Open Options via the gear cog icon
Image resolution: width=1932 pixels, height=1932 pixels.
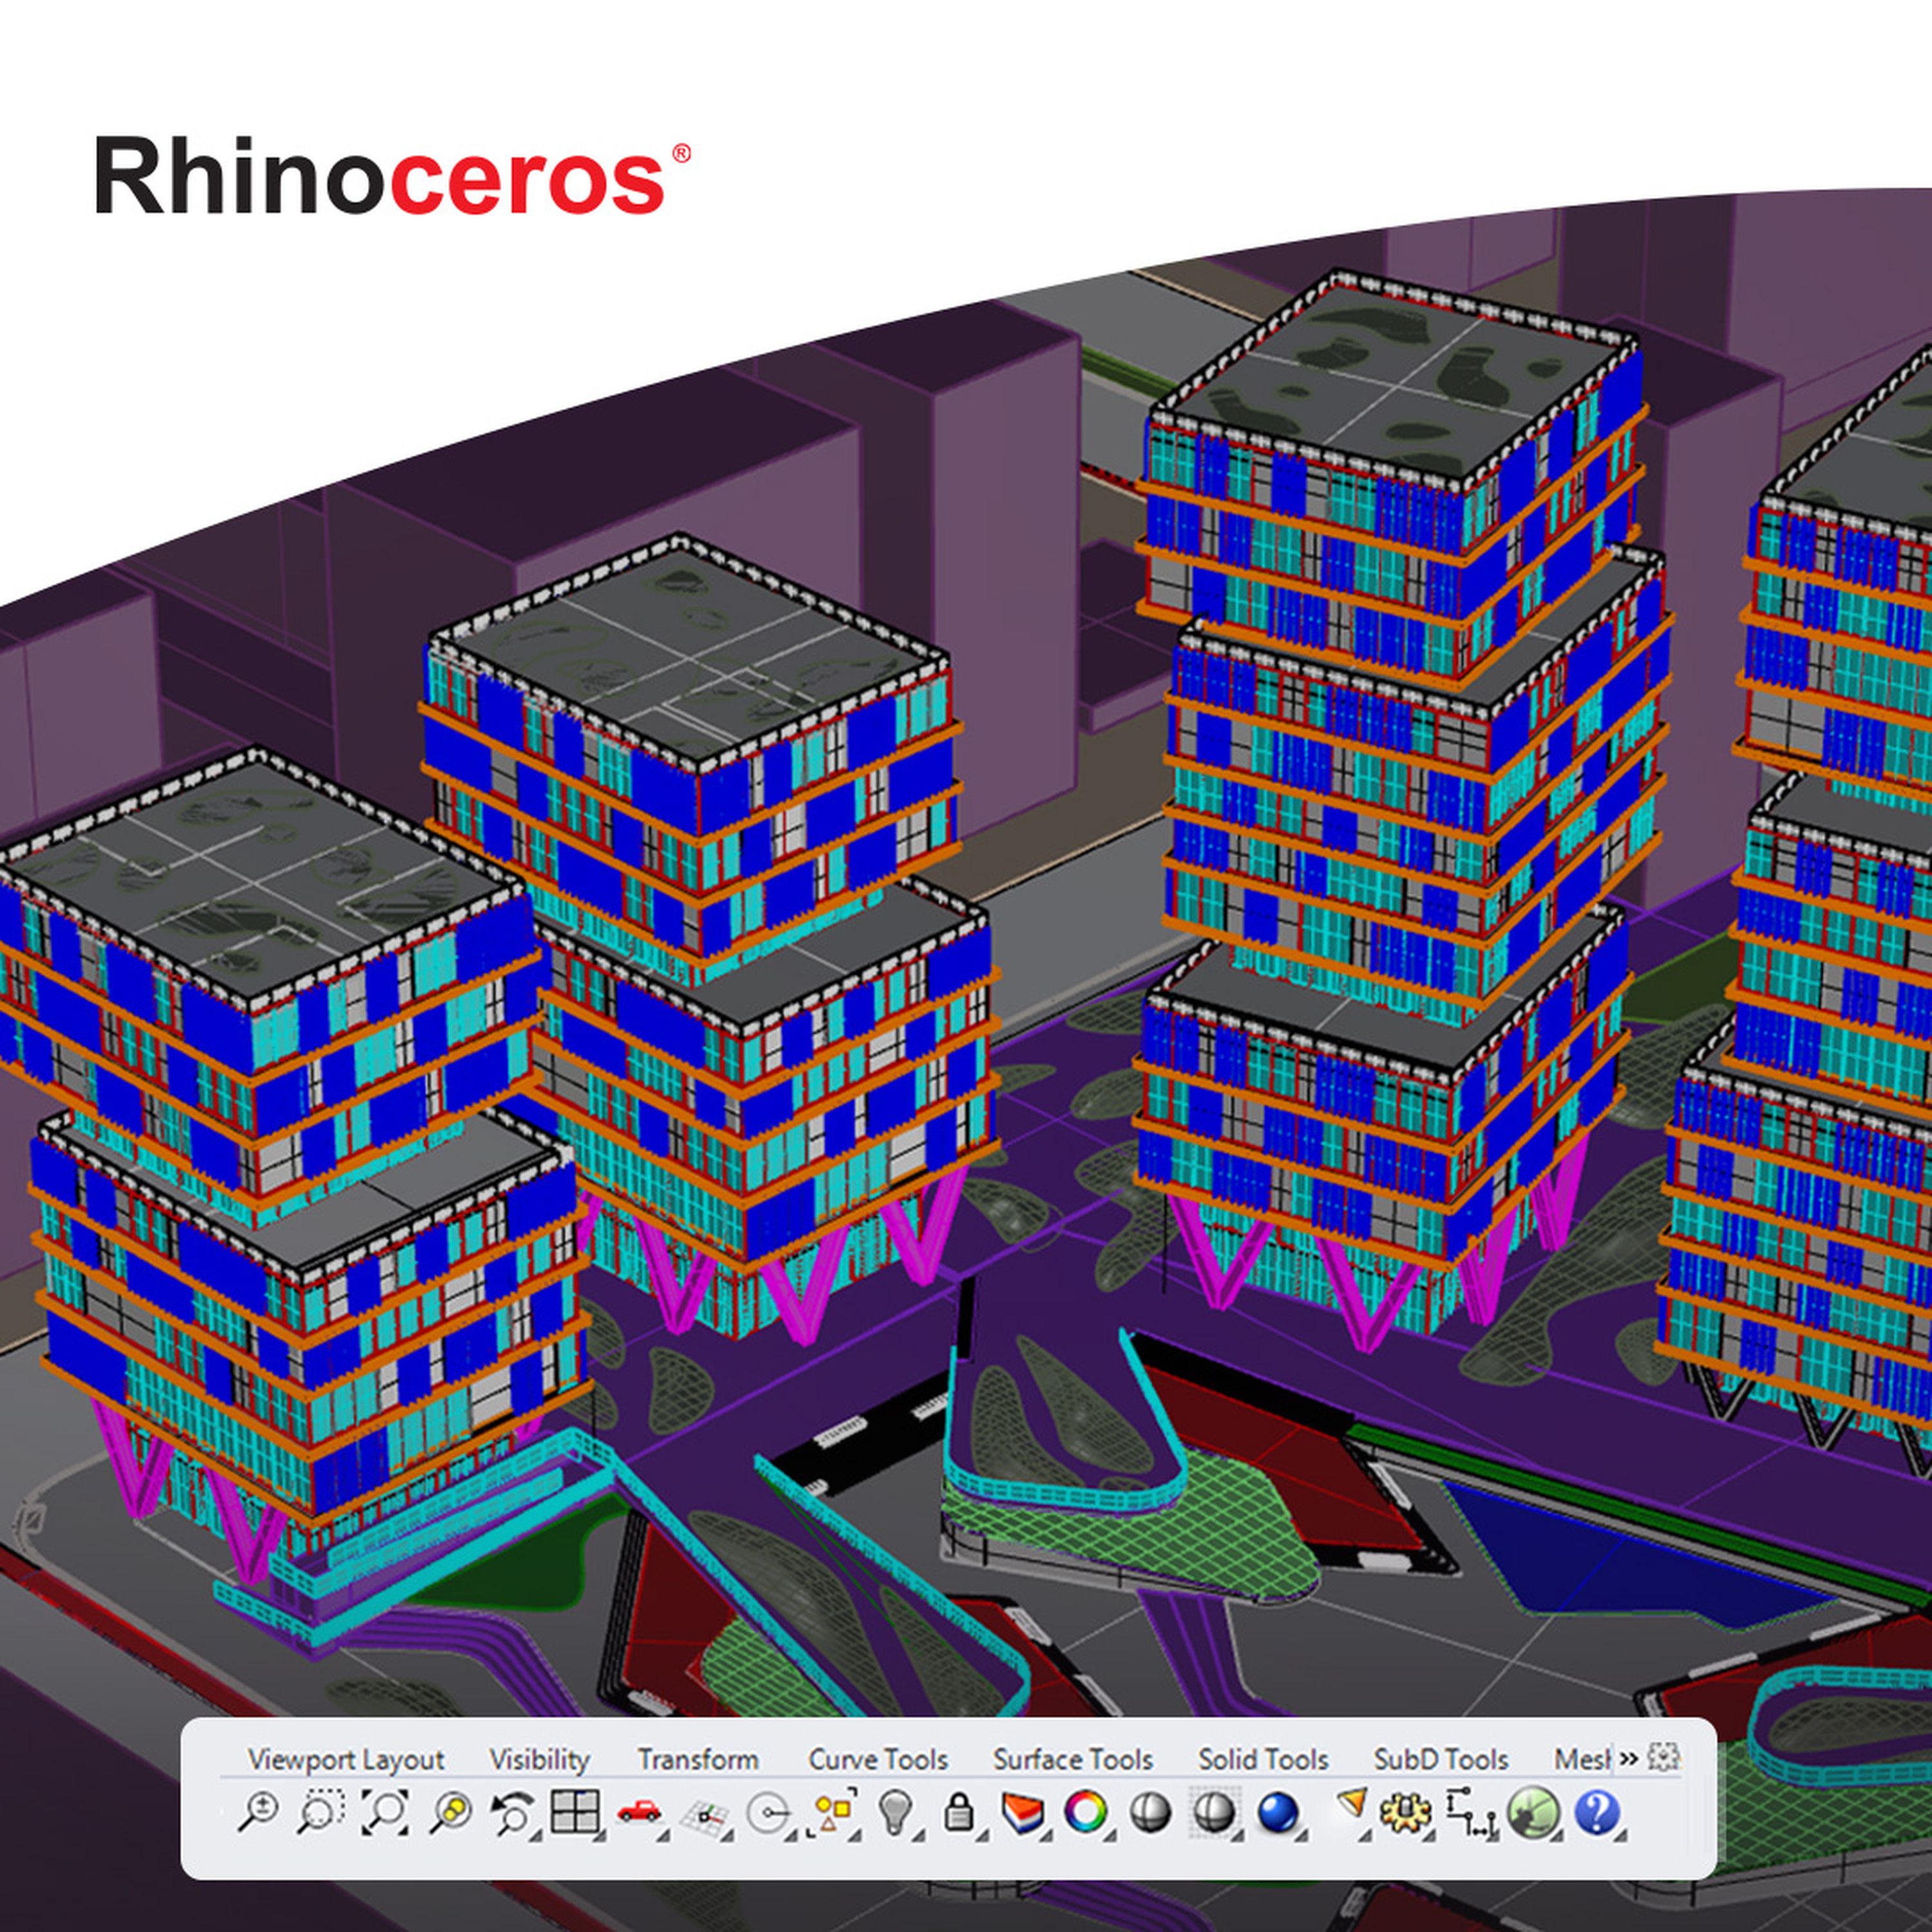click(x=1405, y=1811)
